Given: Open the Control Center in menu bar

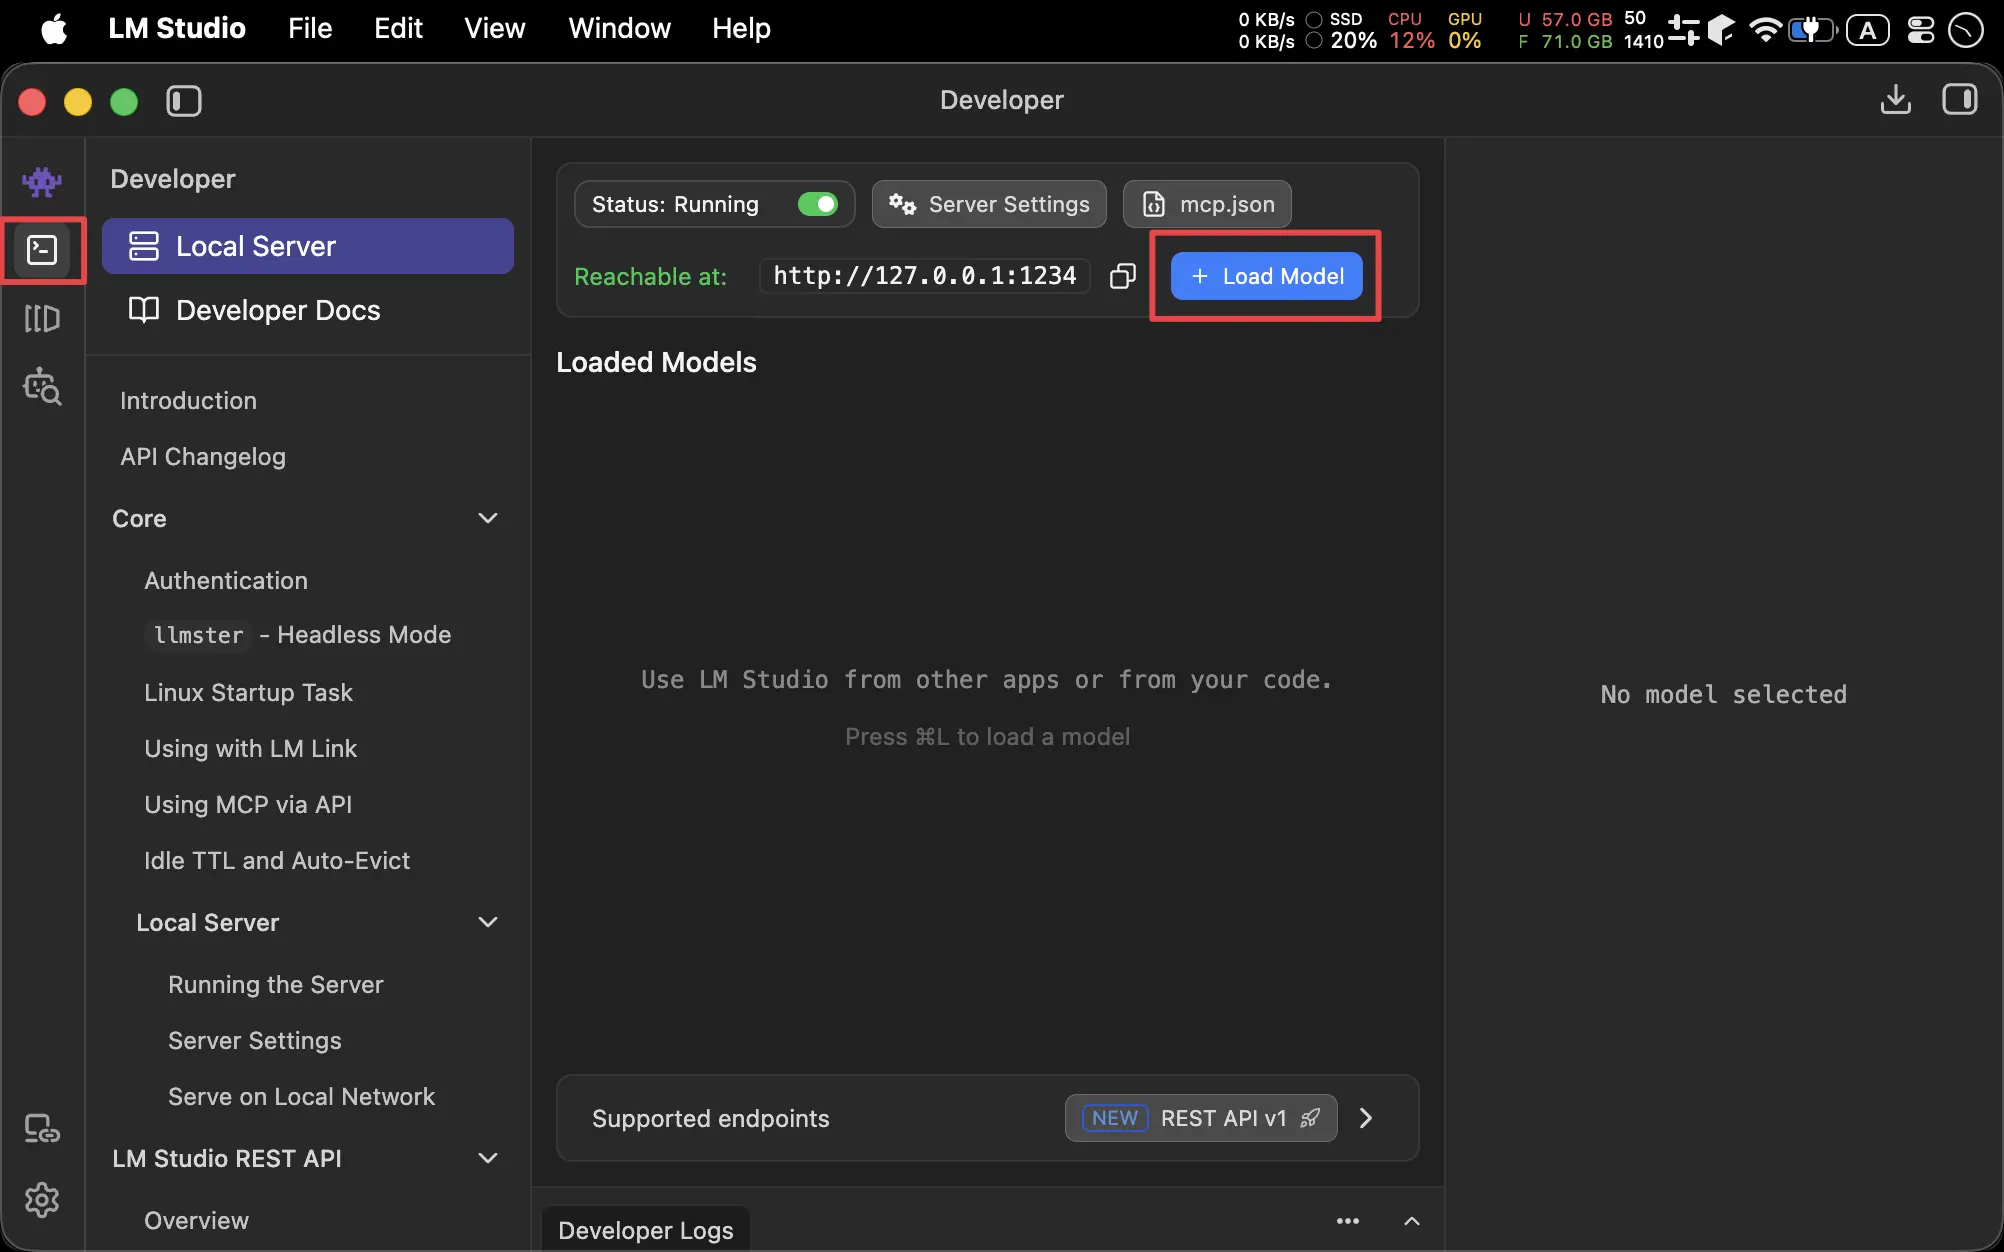Looking at the screenshot, I should pyautogui.click(x=1920, y=29).
